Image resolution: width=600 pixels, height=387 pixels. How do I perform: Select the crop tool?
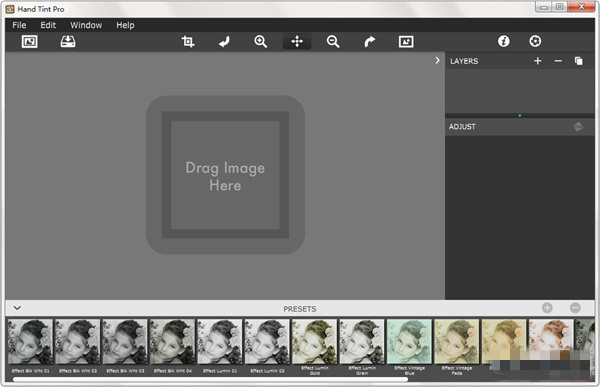pos(188,41)
